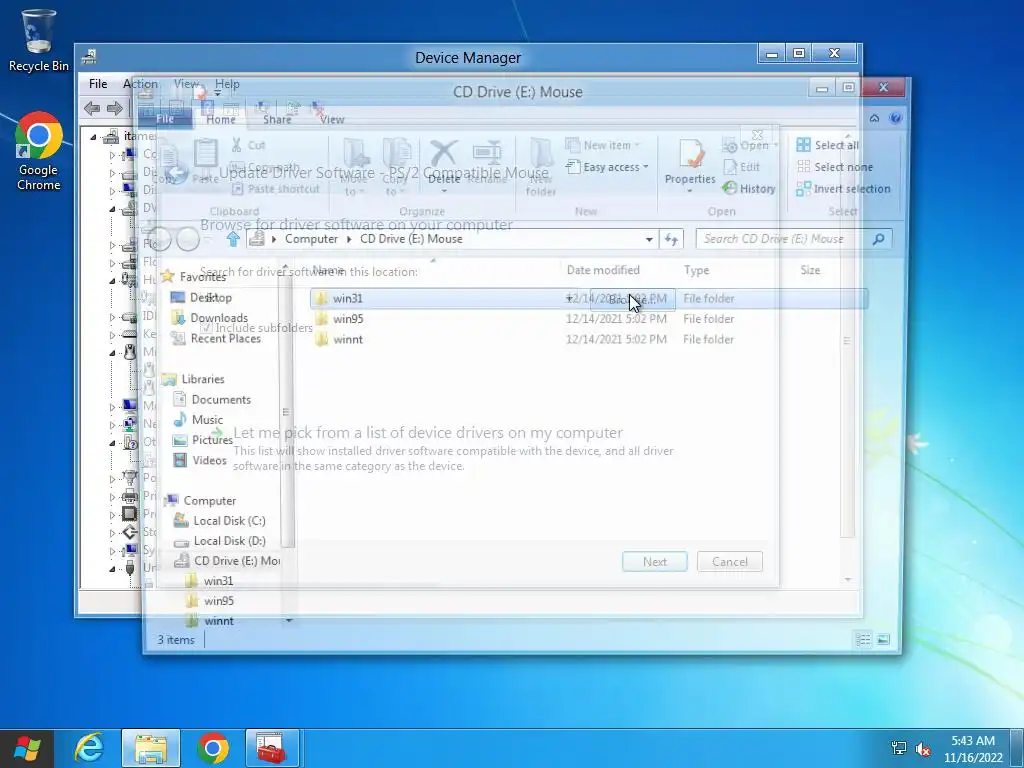Image resolution: width=1024 pixels, height=768 pixels.
Task: Click Paste shortcut in Clipboard group
Action: 276,189
